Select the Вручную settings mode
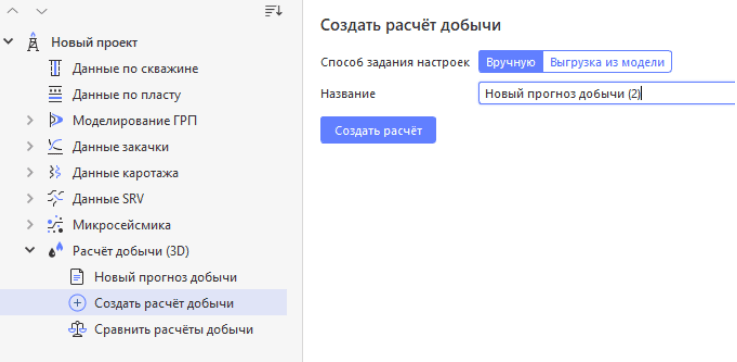 pos(510,62)
